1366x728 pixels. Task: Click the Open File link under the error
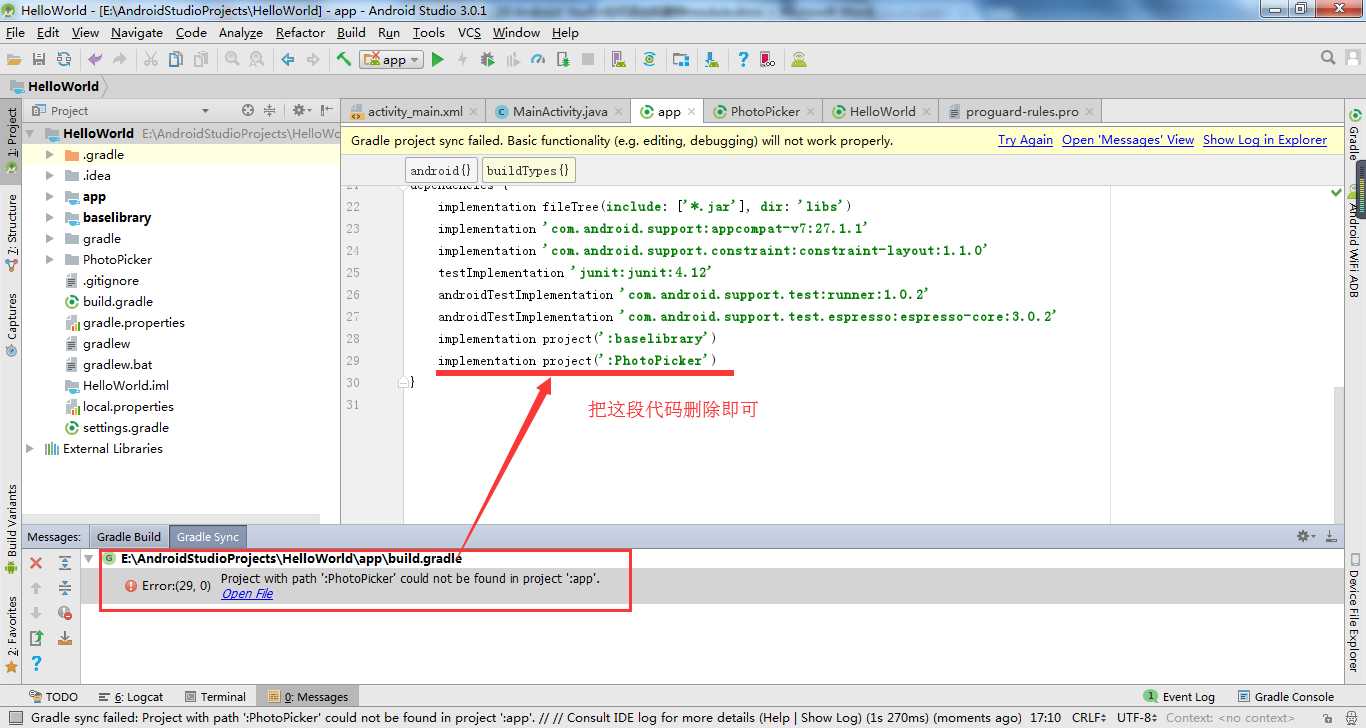click(247, 594)
